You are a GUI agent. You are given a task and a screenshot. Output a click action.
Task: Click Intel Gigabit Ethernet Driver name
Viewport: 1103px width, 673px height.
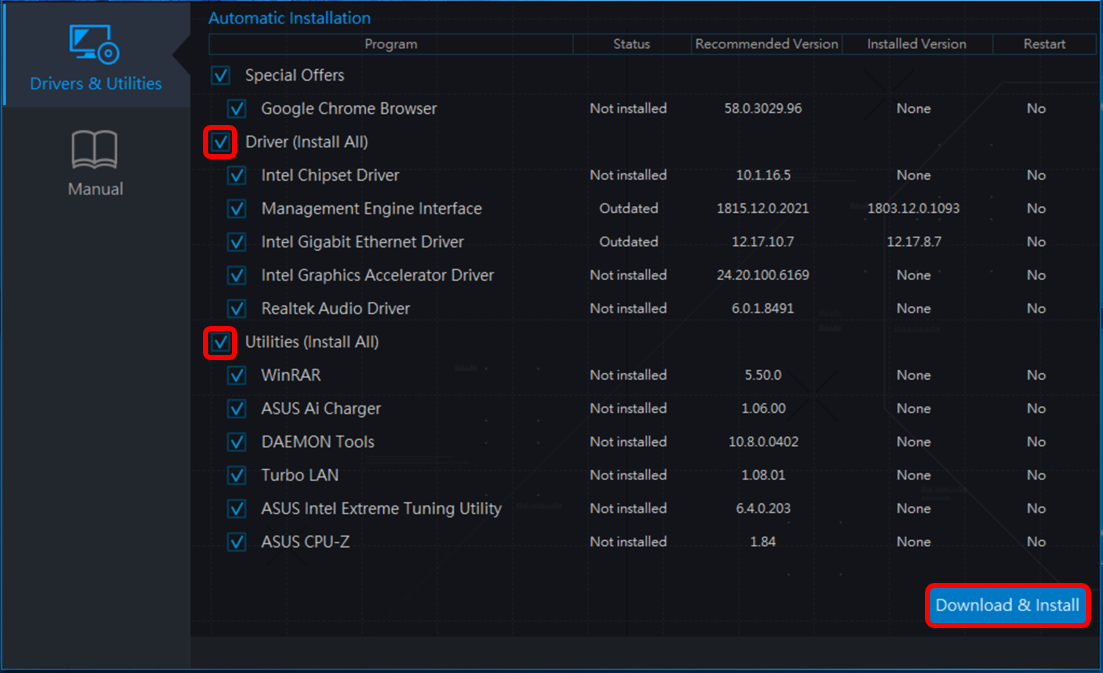[362, 242]
